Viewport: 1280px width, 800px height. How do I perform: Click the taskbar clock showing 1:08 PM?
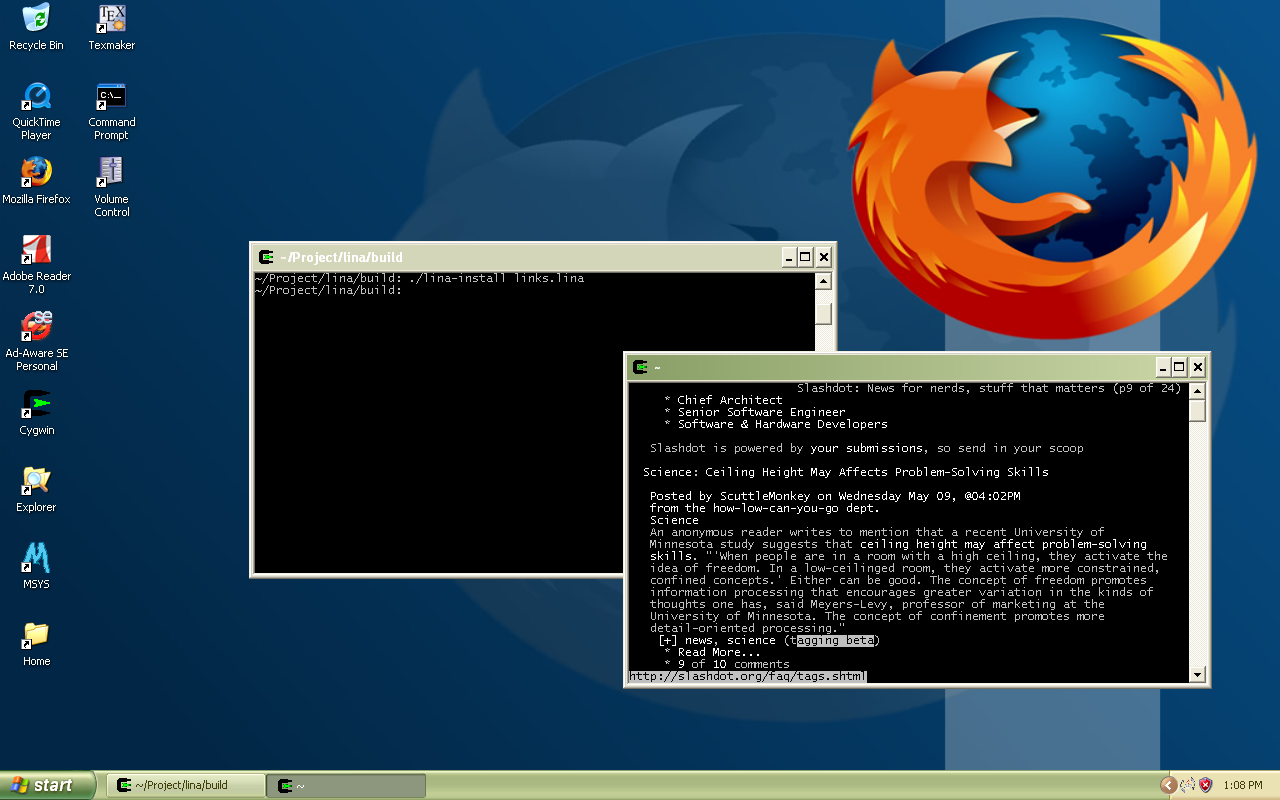point(1243,785)
